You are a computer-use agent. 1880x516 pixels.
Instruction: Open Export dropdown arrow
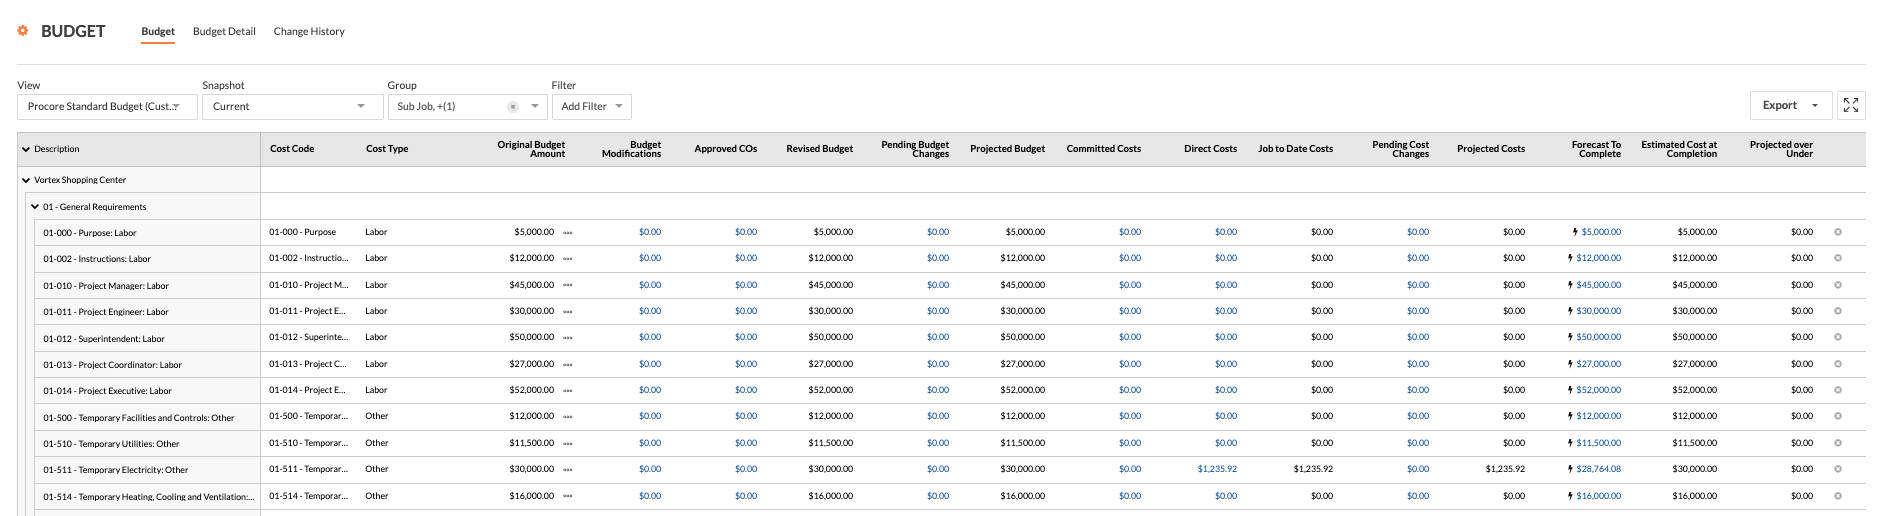[1815, 105]
